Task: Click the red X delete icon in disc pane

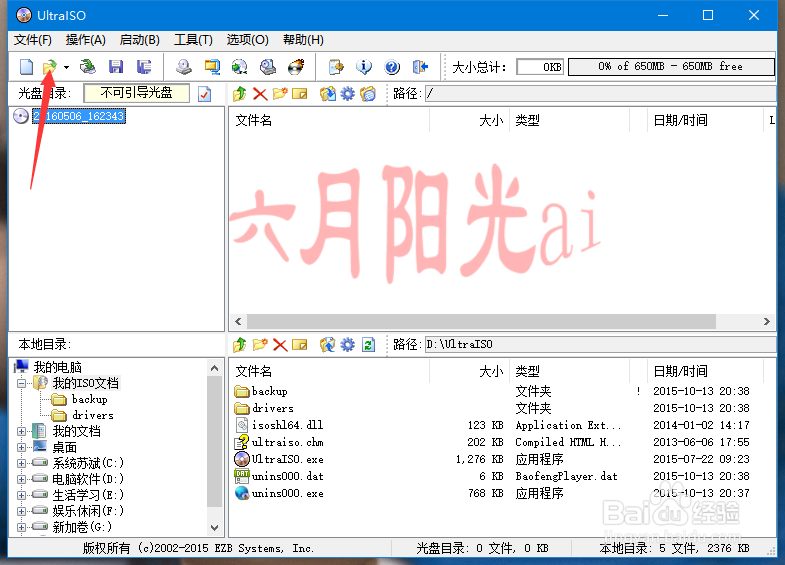Action: 260,94
